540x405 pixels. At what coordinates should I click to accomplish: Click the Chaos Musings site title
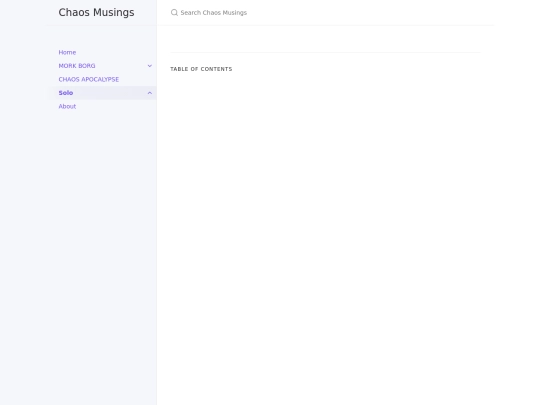click(96, 12)
